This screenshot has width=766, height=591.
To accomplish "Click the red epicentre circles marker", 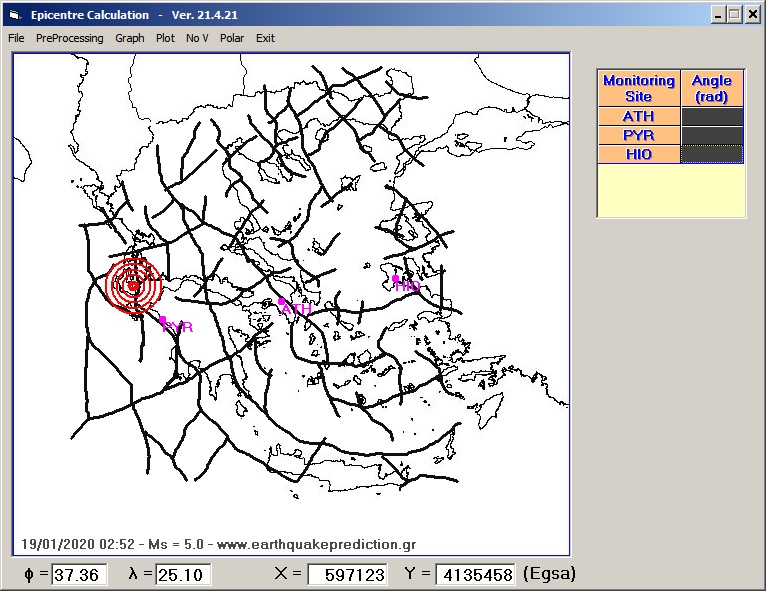I will click(x=133, y=285).
